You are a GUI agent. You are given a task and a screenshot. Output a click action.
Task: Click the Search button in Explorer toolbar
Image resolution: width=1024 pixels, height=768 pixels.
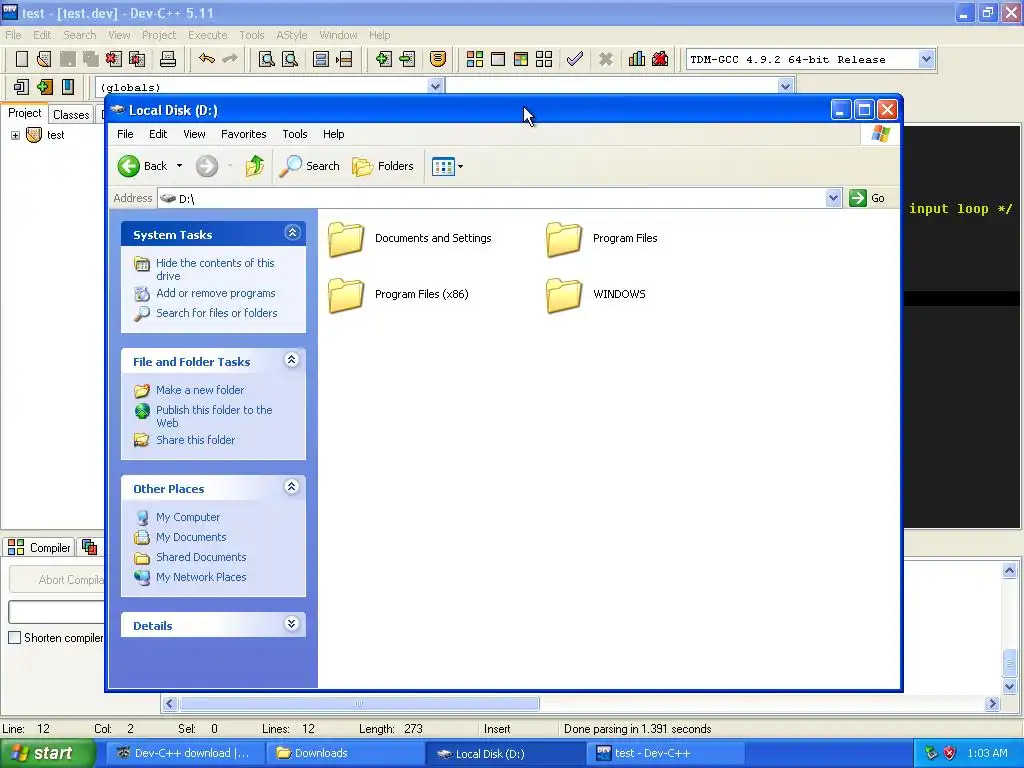pos(310,166)
